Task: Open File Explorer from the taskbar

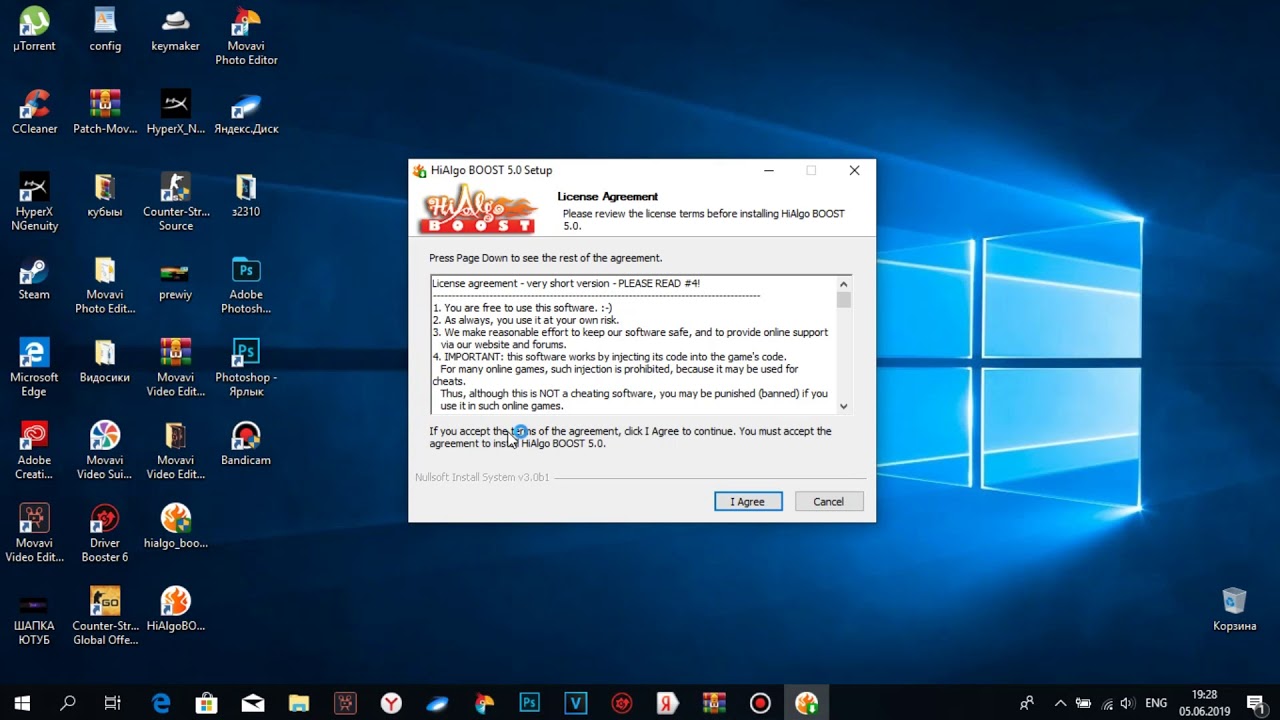Action: tap(299, 703)
